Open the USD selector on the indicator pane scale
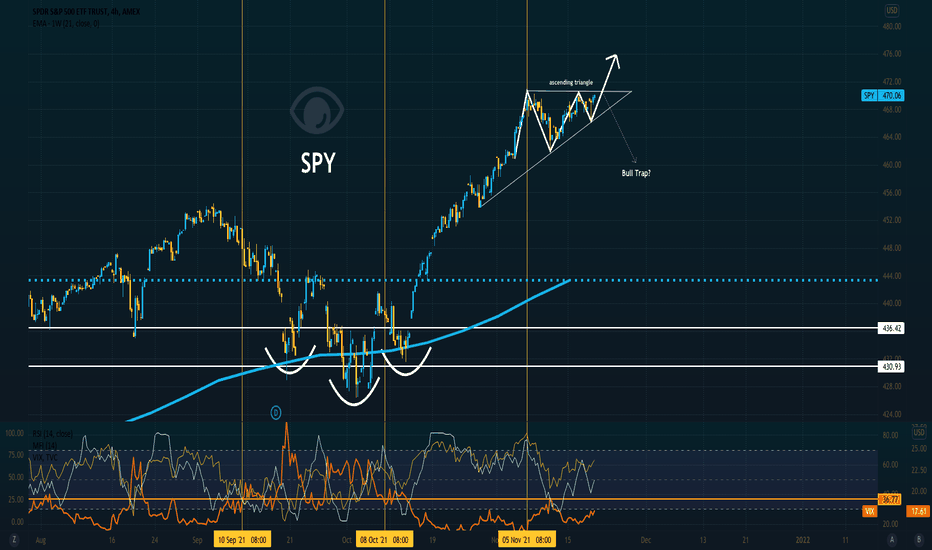The image size is (932, 550). pos(919,432)
